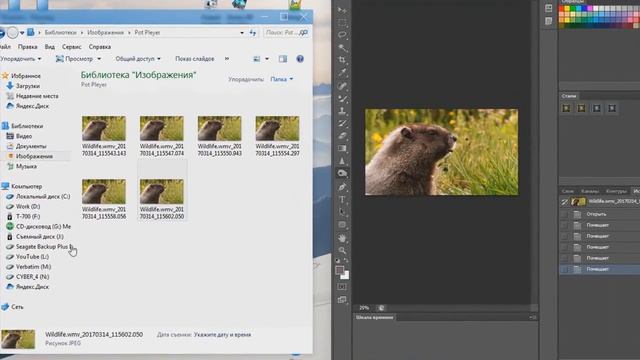The height and width of the screenshot is (360, 640).
Task: Open the Папка arrange-by dropdown
Action: tap(282, 79)
